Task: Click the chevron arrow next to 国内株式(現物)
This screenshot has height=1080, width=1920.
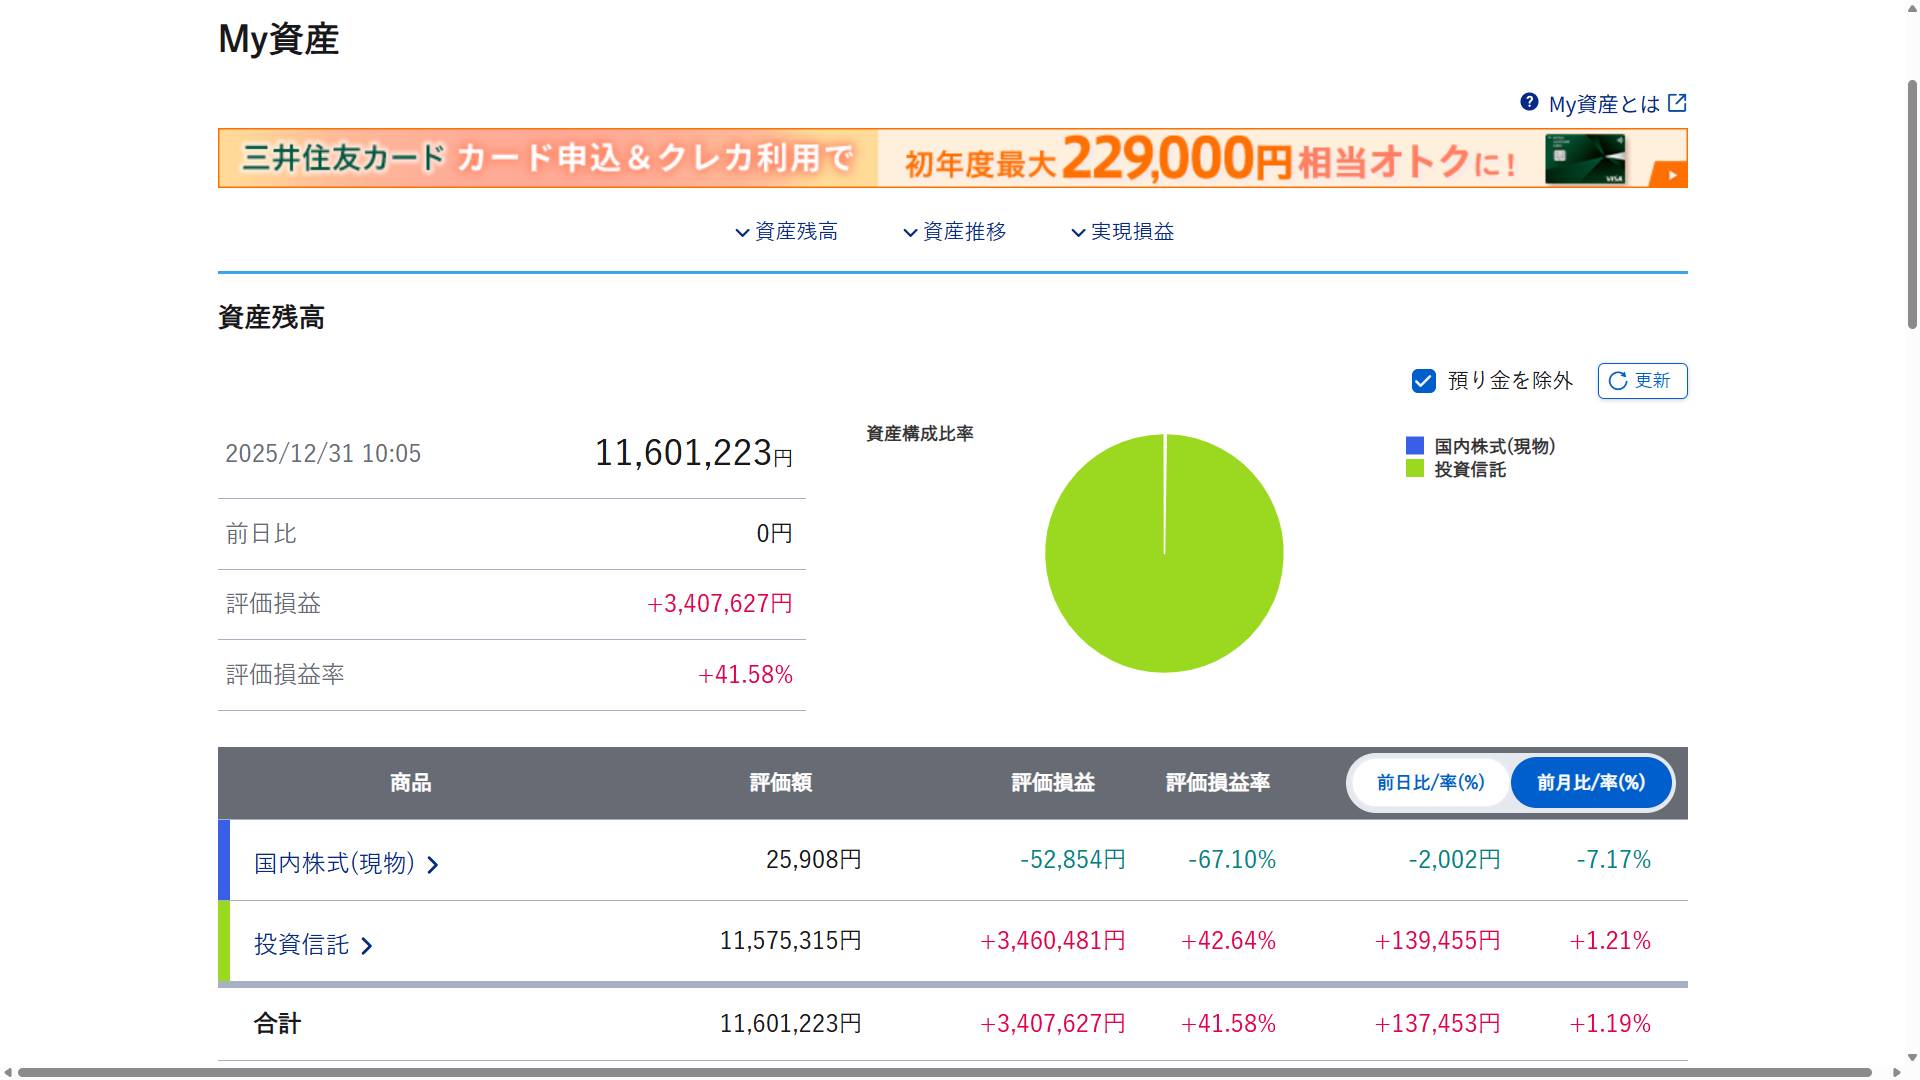Action: 434,862
